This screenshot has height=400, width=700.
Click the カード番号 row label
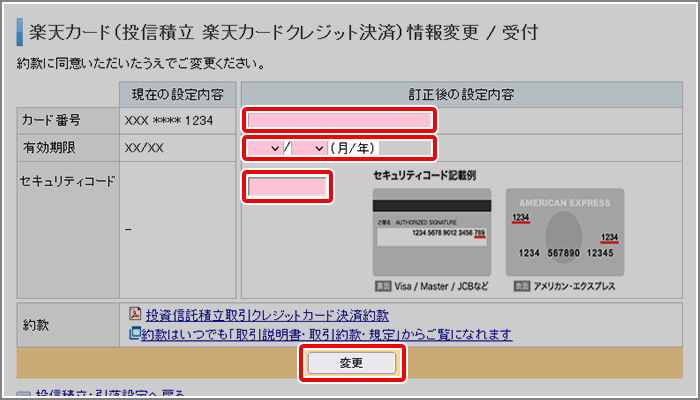click(51, 121)
